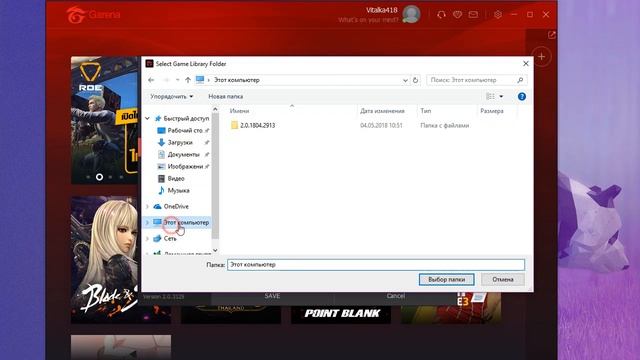Select OneDrive in navigation pane
Image resolution: width=640 pixels, height=360 pixels.
pyautogui.click(x=176, y=207)
